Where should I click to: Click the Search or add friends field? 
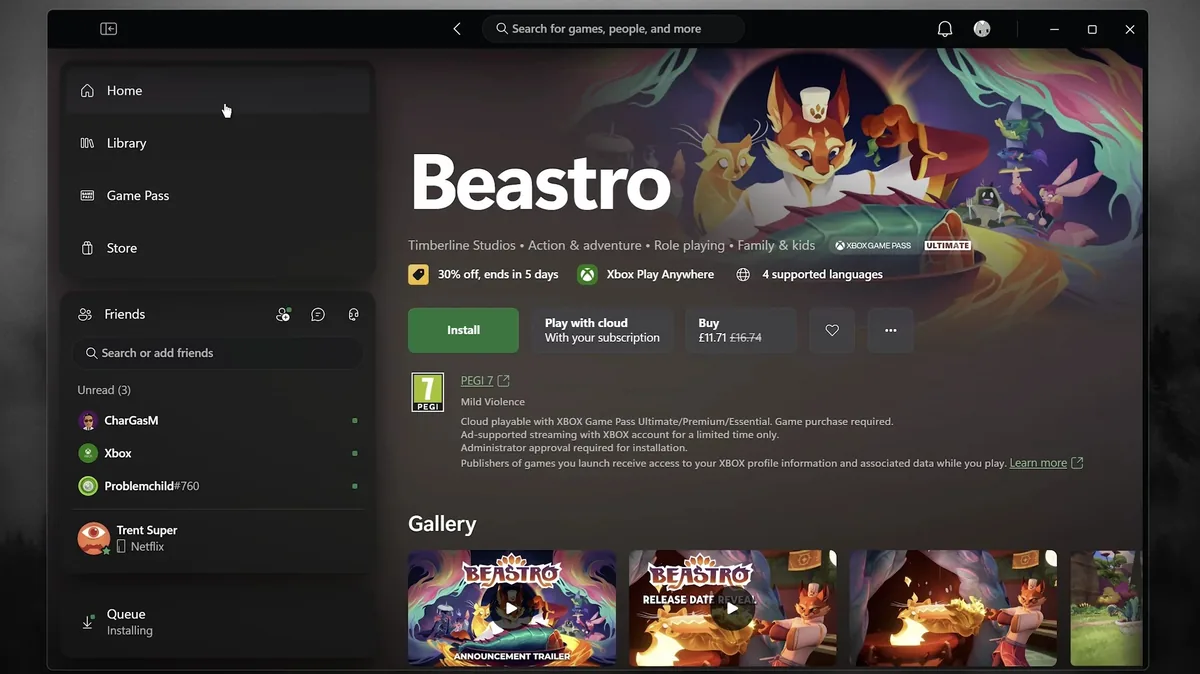pos(217,353)
